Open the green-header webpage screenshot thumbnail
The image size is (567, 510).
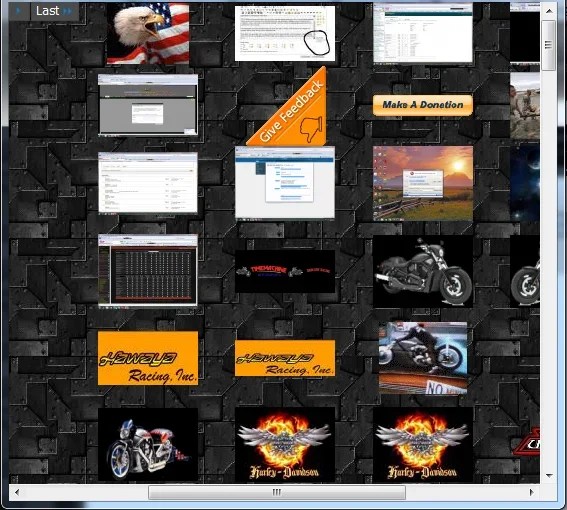click(423, 33)
